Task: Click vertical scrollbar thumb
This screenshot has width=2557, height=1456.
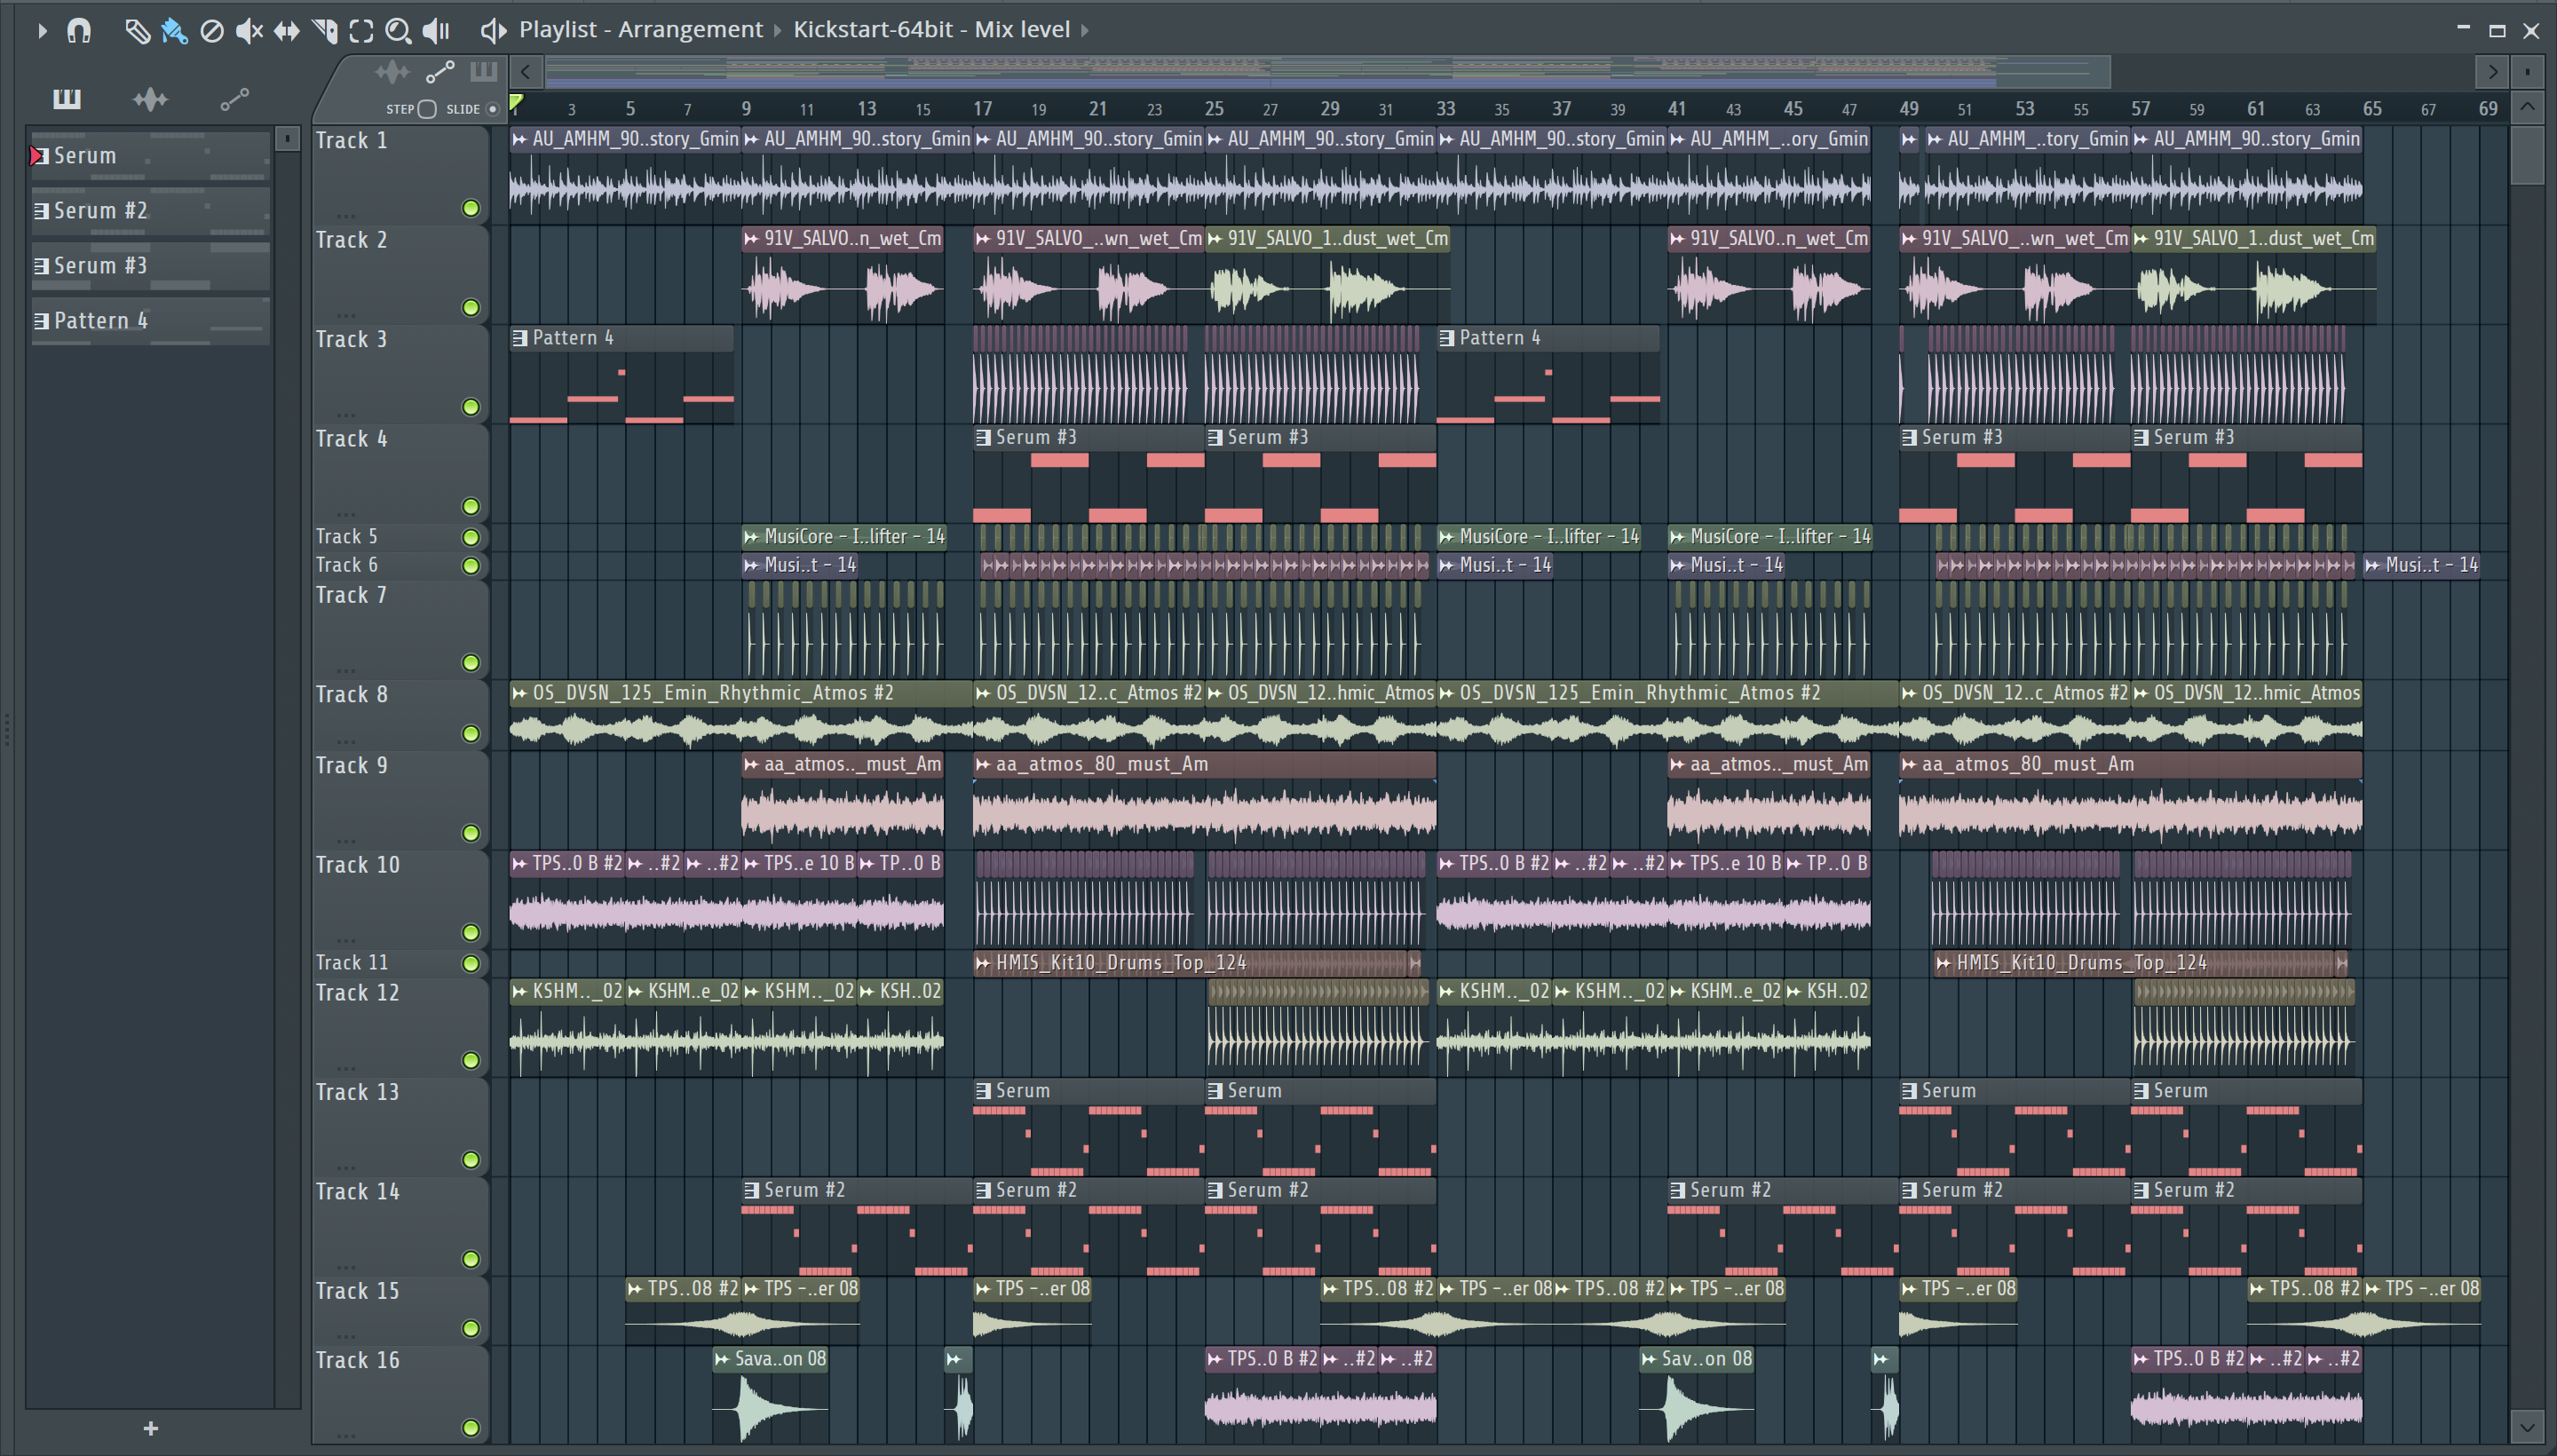Action: point(2527,155)
